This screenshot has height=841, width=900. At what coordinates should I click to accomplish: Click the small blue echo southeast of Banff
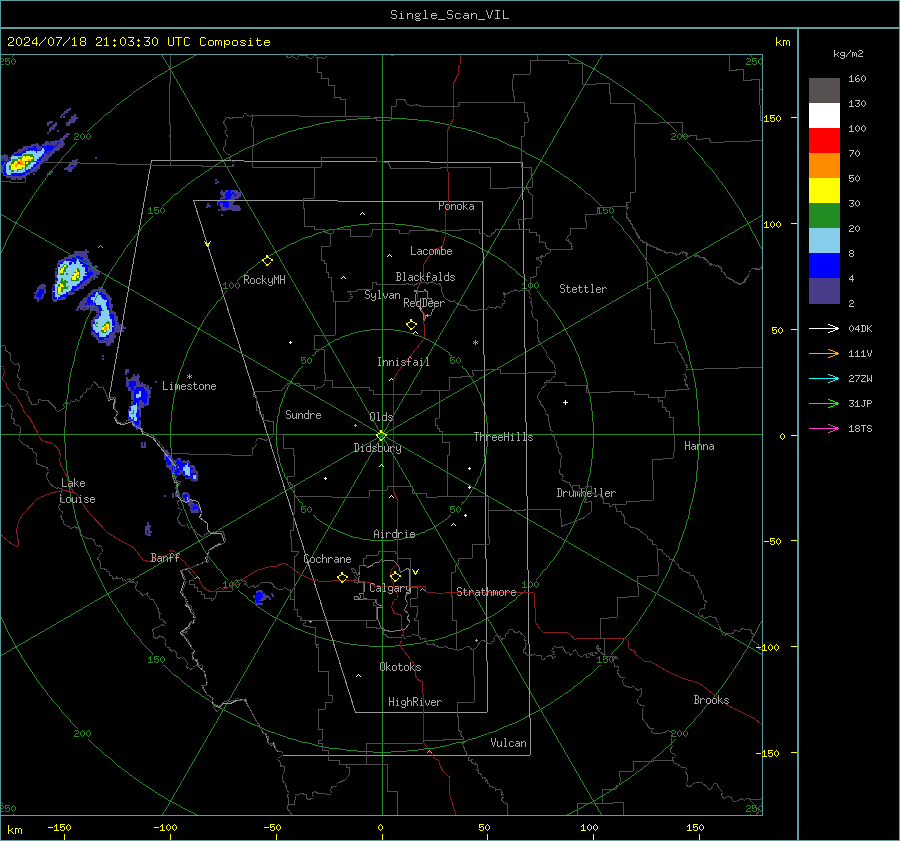(262, 597)
